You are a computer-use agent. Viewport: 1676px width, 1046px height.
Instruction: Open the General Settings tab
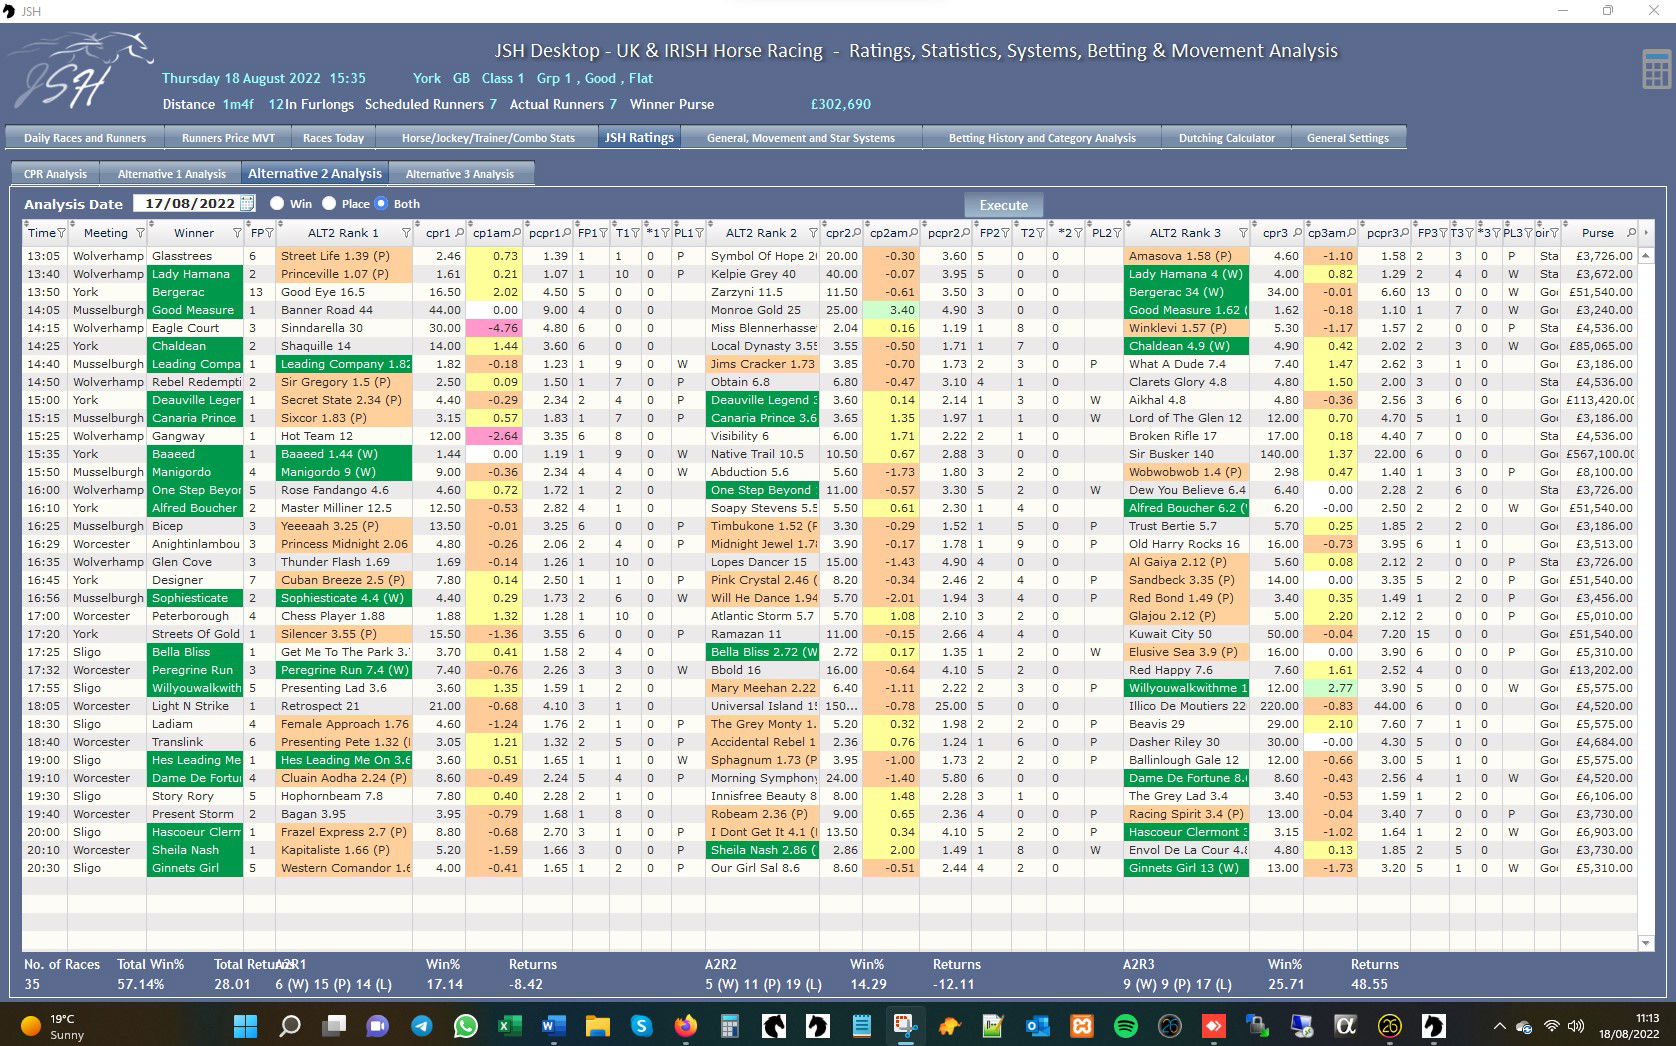[1348, 138]
